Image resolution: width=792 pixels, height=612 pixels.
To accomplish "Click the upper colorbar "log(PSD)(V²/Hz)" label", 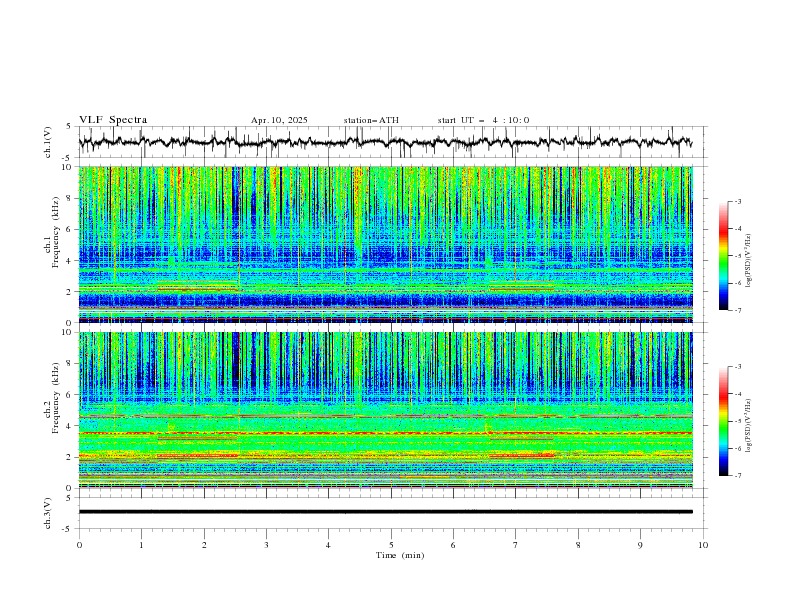I will click(x=750, y=261).
